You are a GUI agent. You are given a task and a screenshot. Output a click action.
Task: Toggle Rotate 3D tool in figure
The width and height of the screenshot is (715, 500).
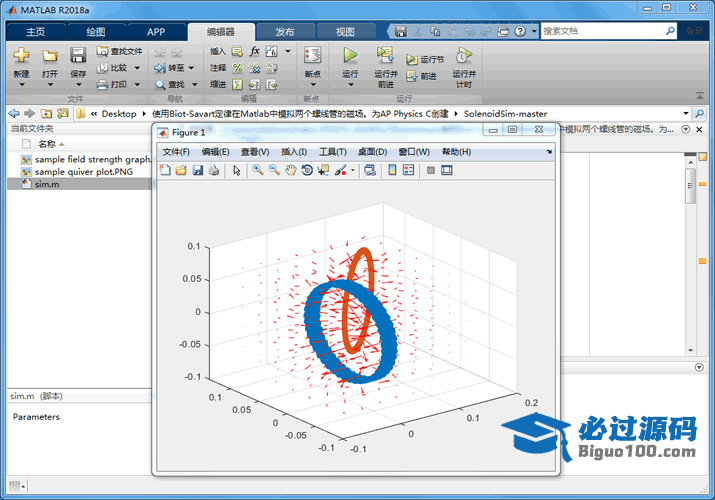pos(307,170)
